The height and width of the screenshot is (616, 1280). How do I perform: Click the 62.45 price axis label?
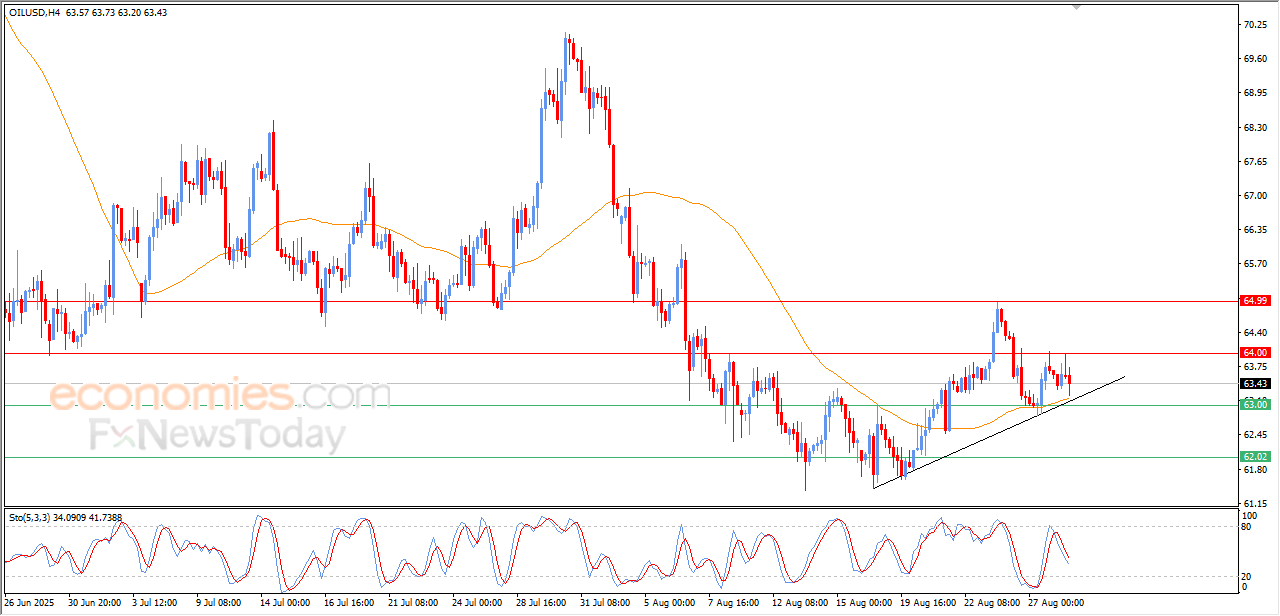pos(1254,435)
